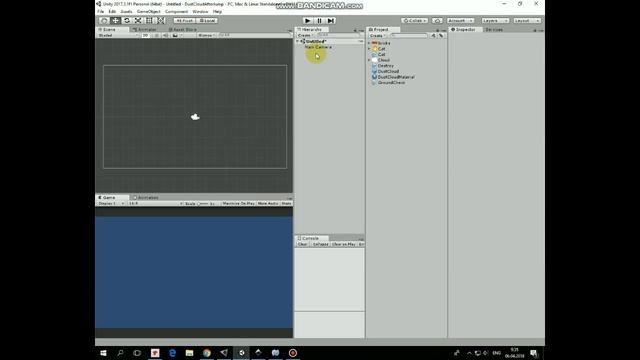Collapse the Untitled scene in Hierarchy
Screen dimensions: 640x360
click(298, 41)
